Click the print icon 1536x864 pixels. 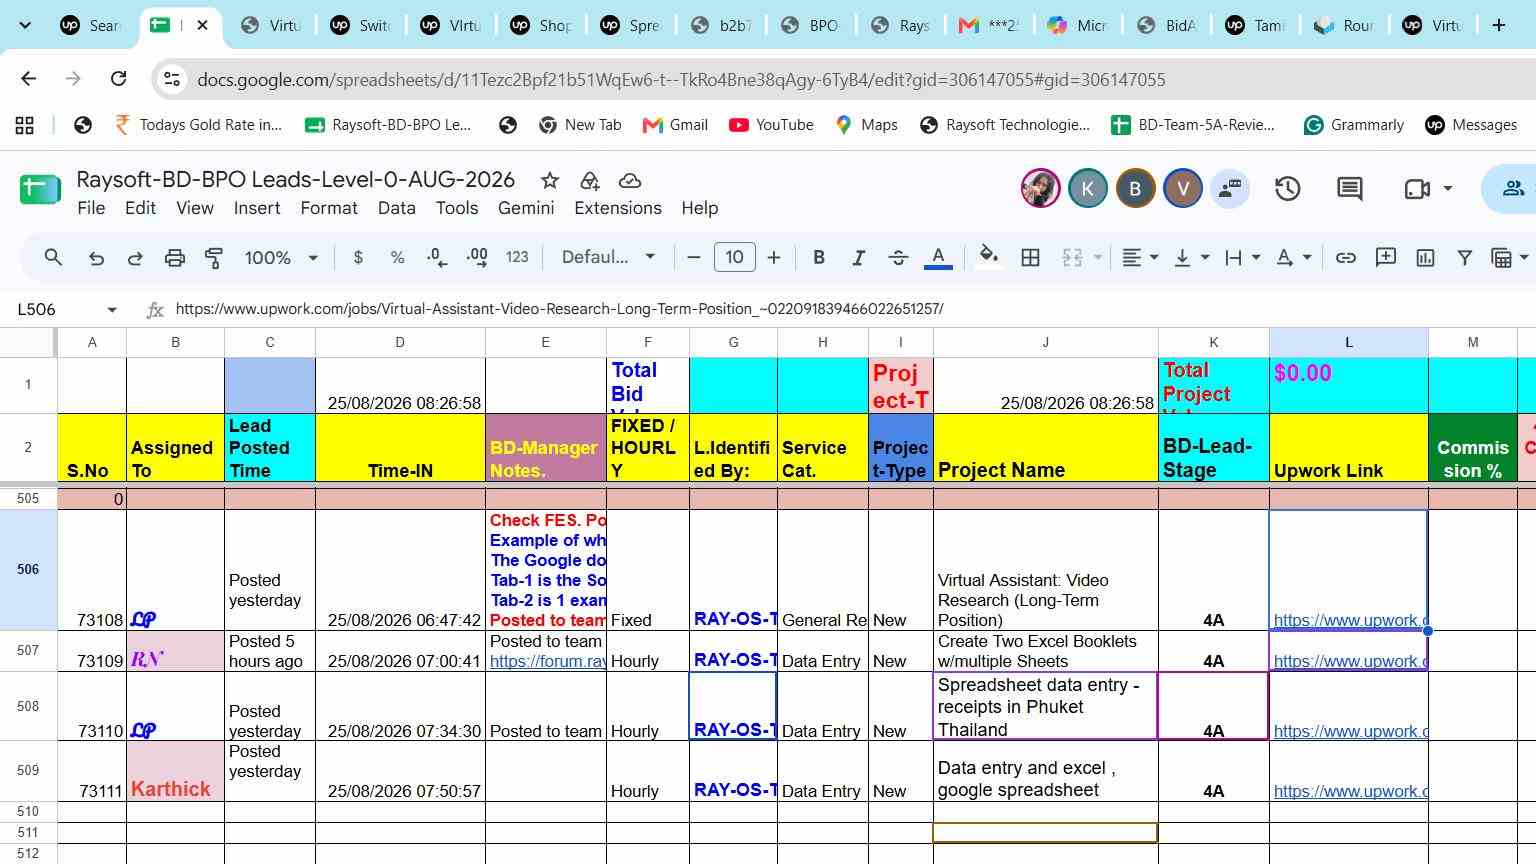tap(175, 258)
